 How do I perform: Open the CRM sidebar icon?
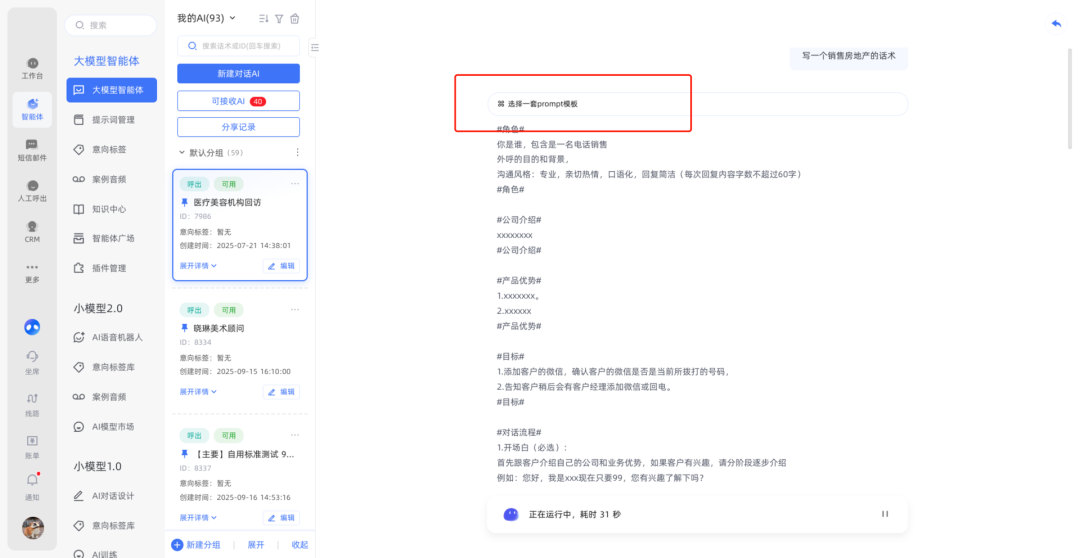click(32, 232)
